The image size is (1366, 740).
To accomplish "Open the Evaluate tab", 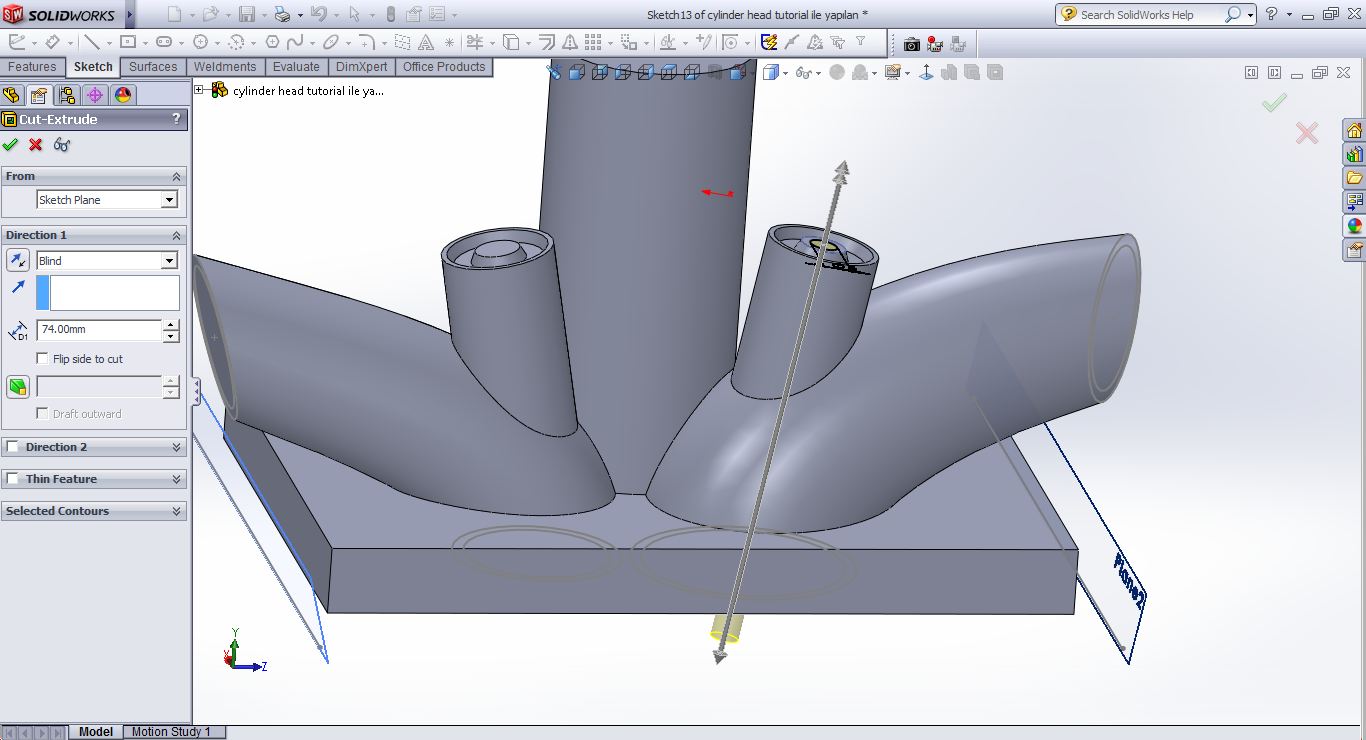I will pyautogui.click(x=296, y=67).
